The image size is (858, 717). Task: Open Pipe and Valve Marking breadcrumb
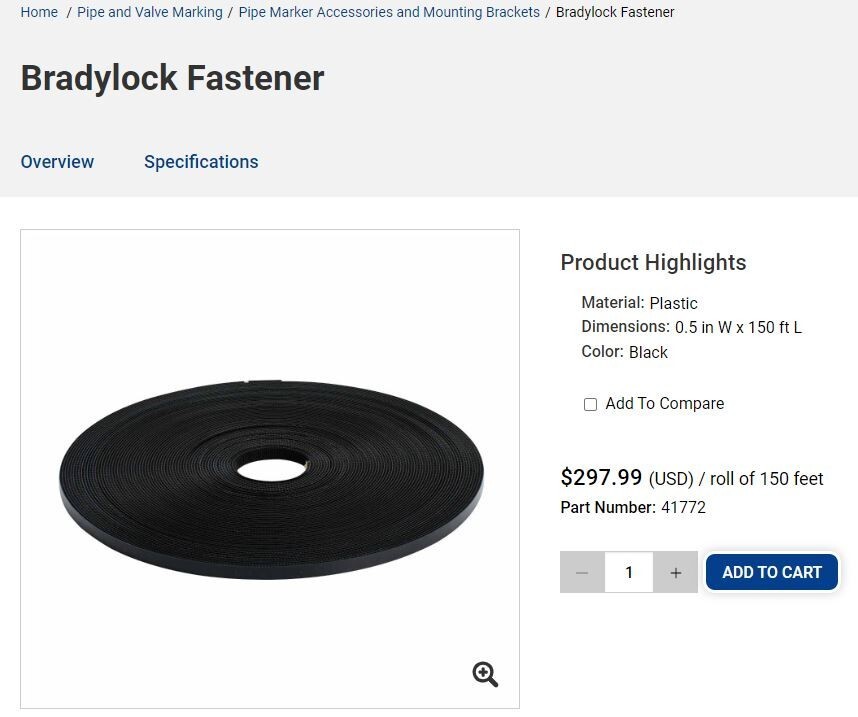[150, 12]
